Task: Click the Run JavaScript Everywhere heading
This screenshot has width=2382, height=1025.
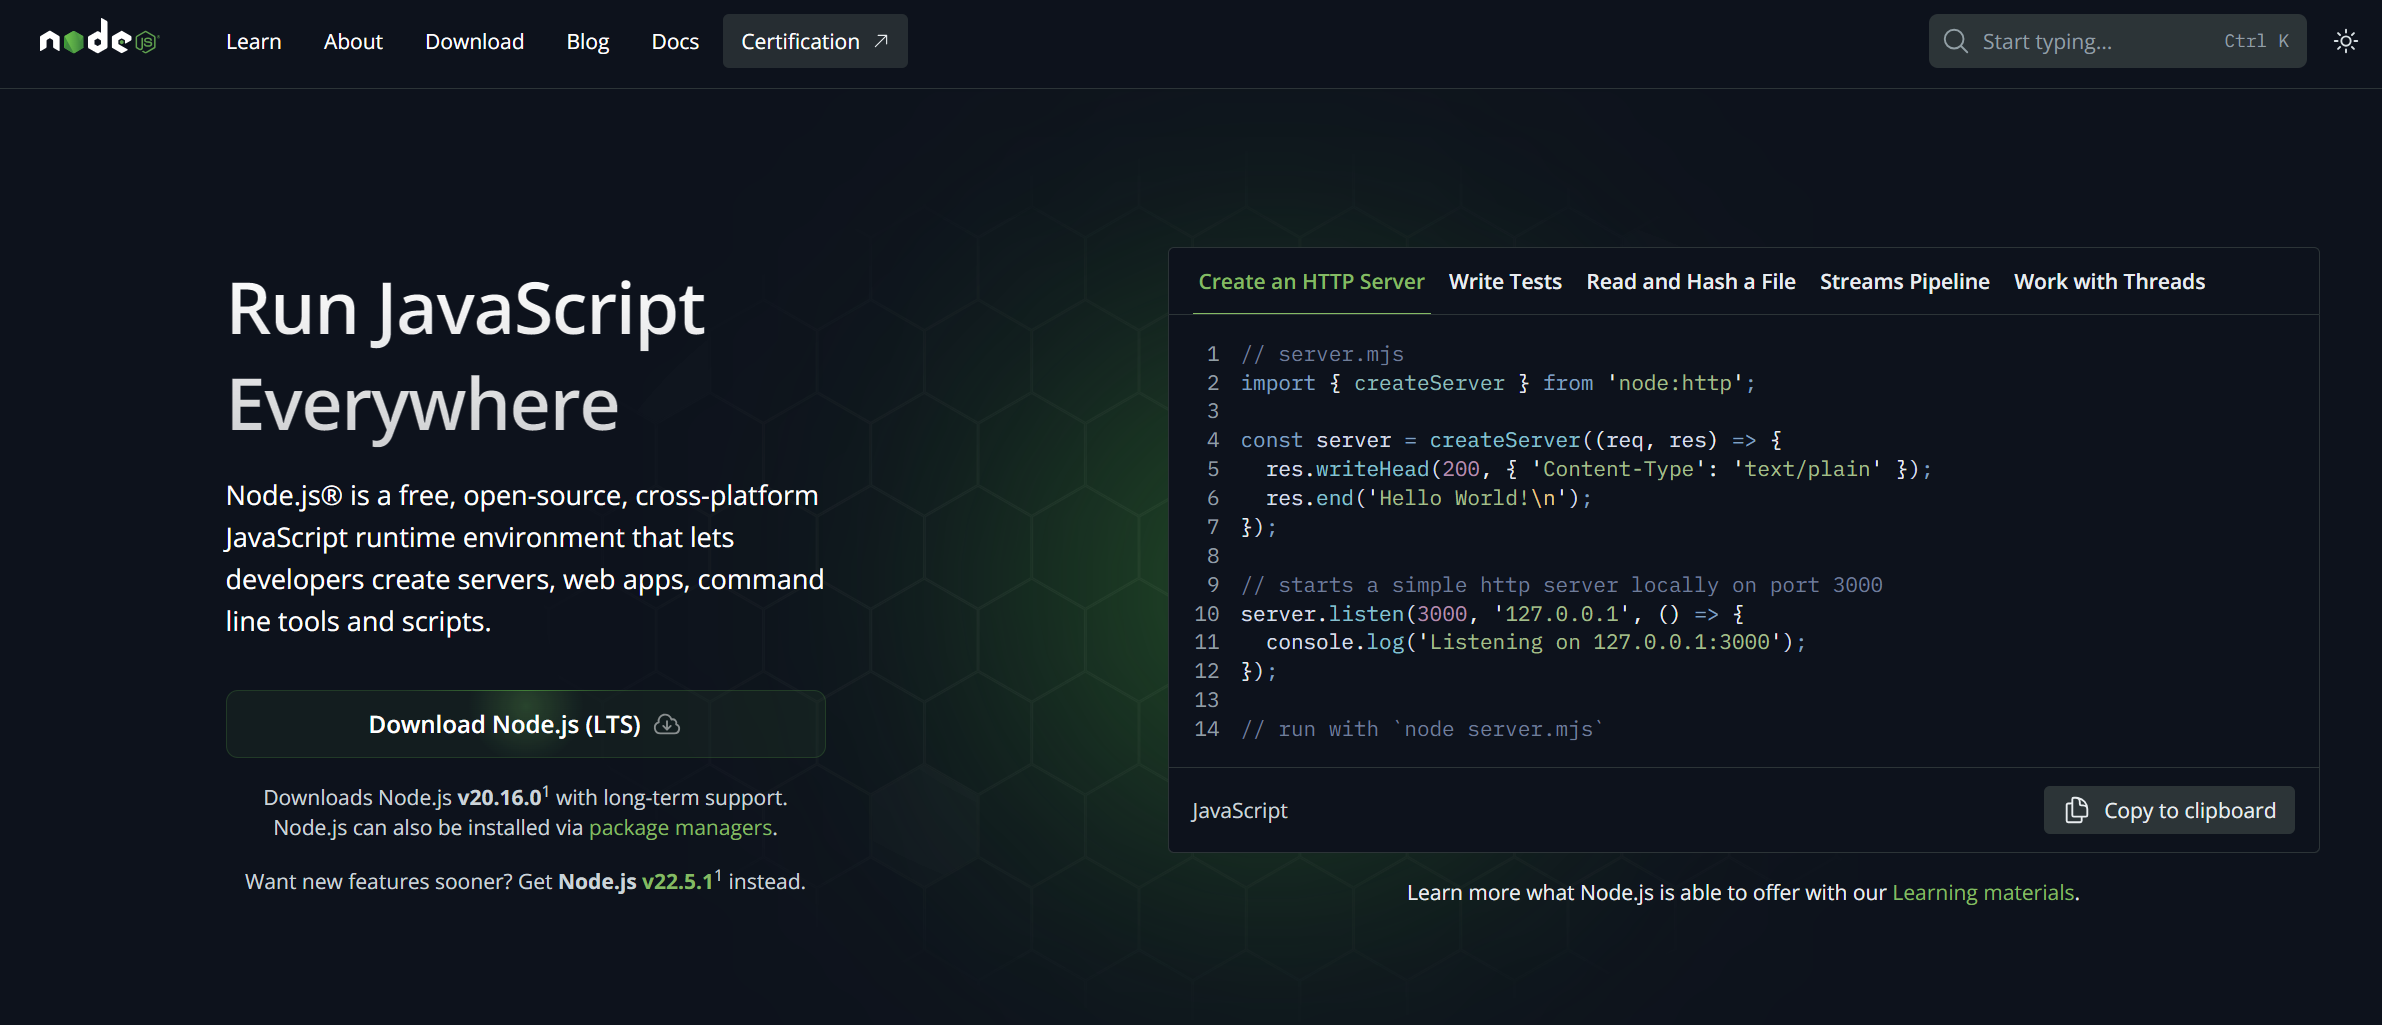Action: point(467,356)
